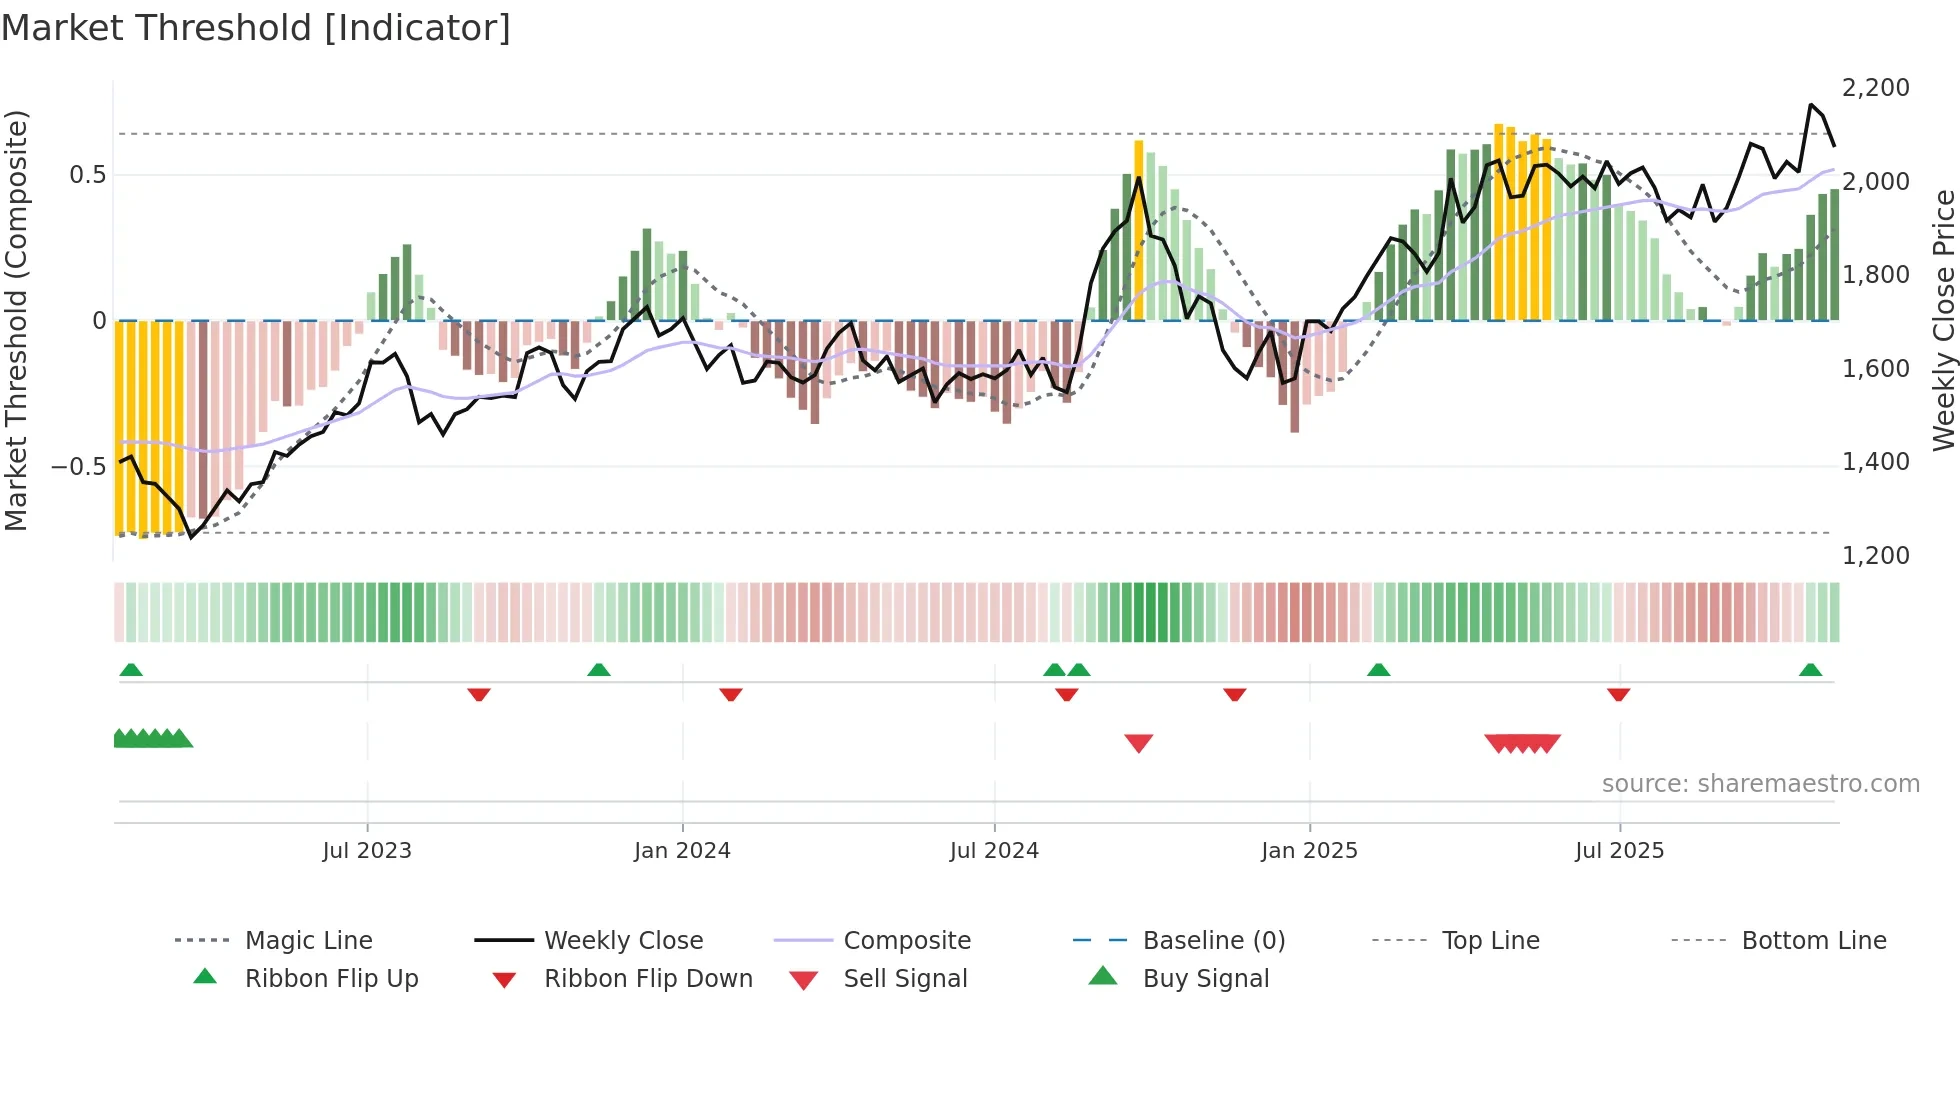The image size is (1960, 1102).
Task: Select the rightmost ribbon flip up marker
Action: coord(1810,670)
